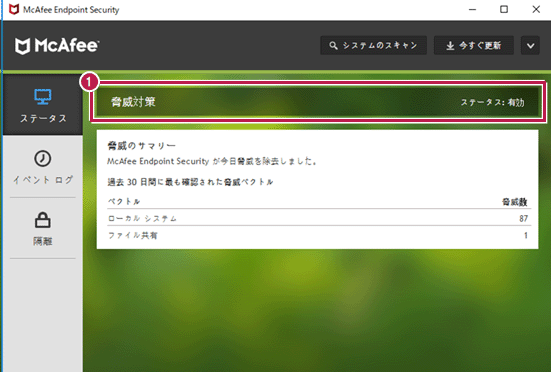
Task: Select the ローカル システム row
Action: pos(319,218)
